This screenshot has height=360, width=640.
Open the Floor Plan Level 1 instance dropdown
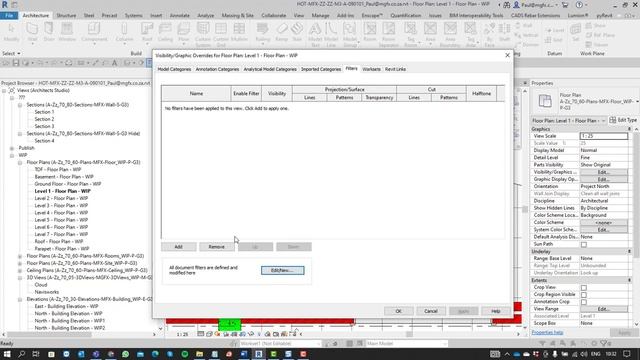pos(603,121)
